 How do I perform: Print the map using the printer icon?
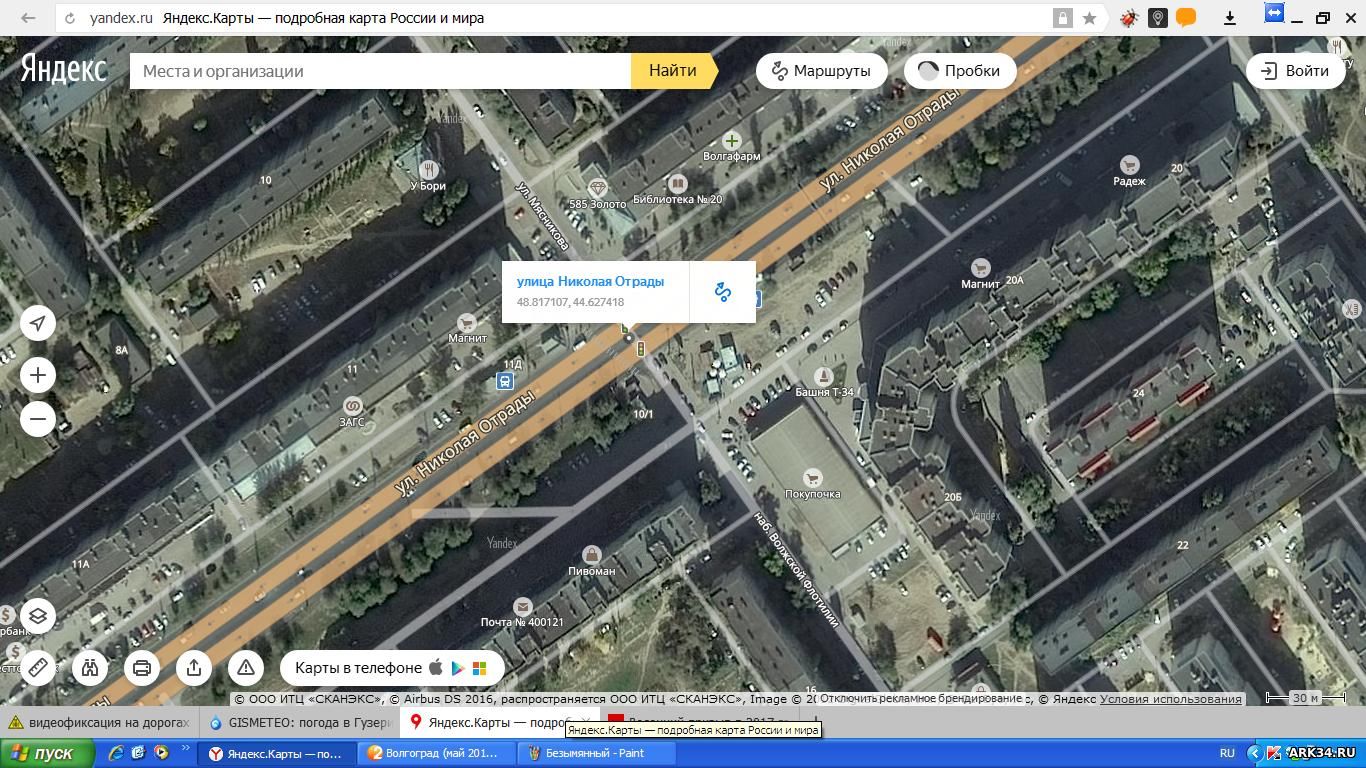(x=142, y=667)
